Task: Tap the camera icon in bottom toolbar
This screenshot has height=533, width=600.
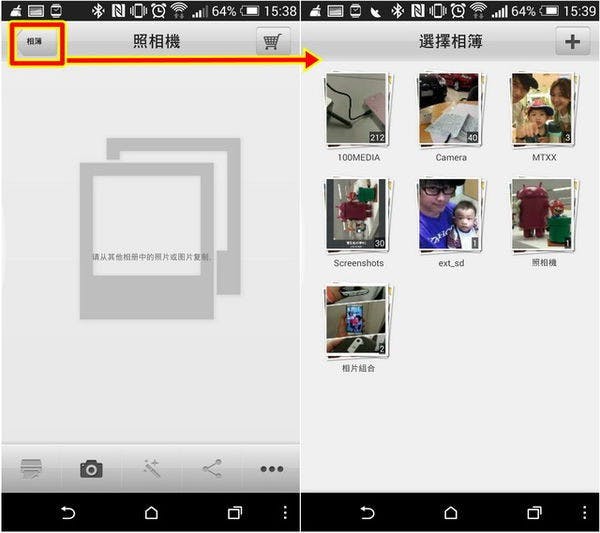Action: point(91,469)
